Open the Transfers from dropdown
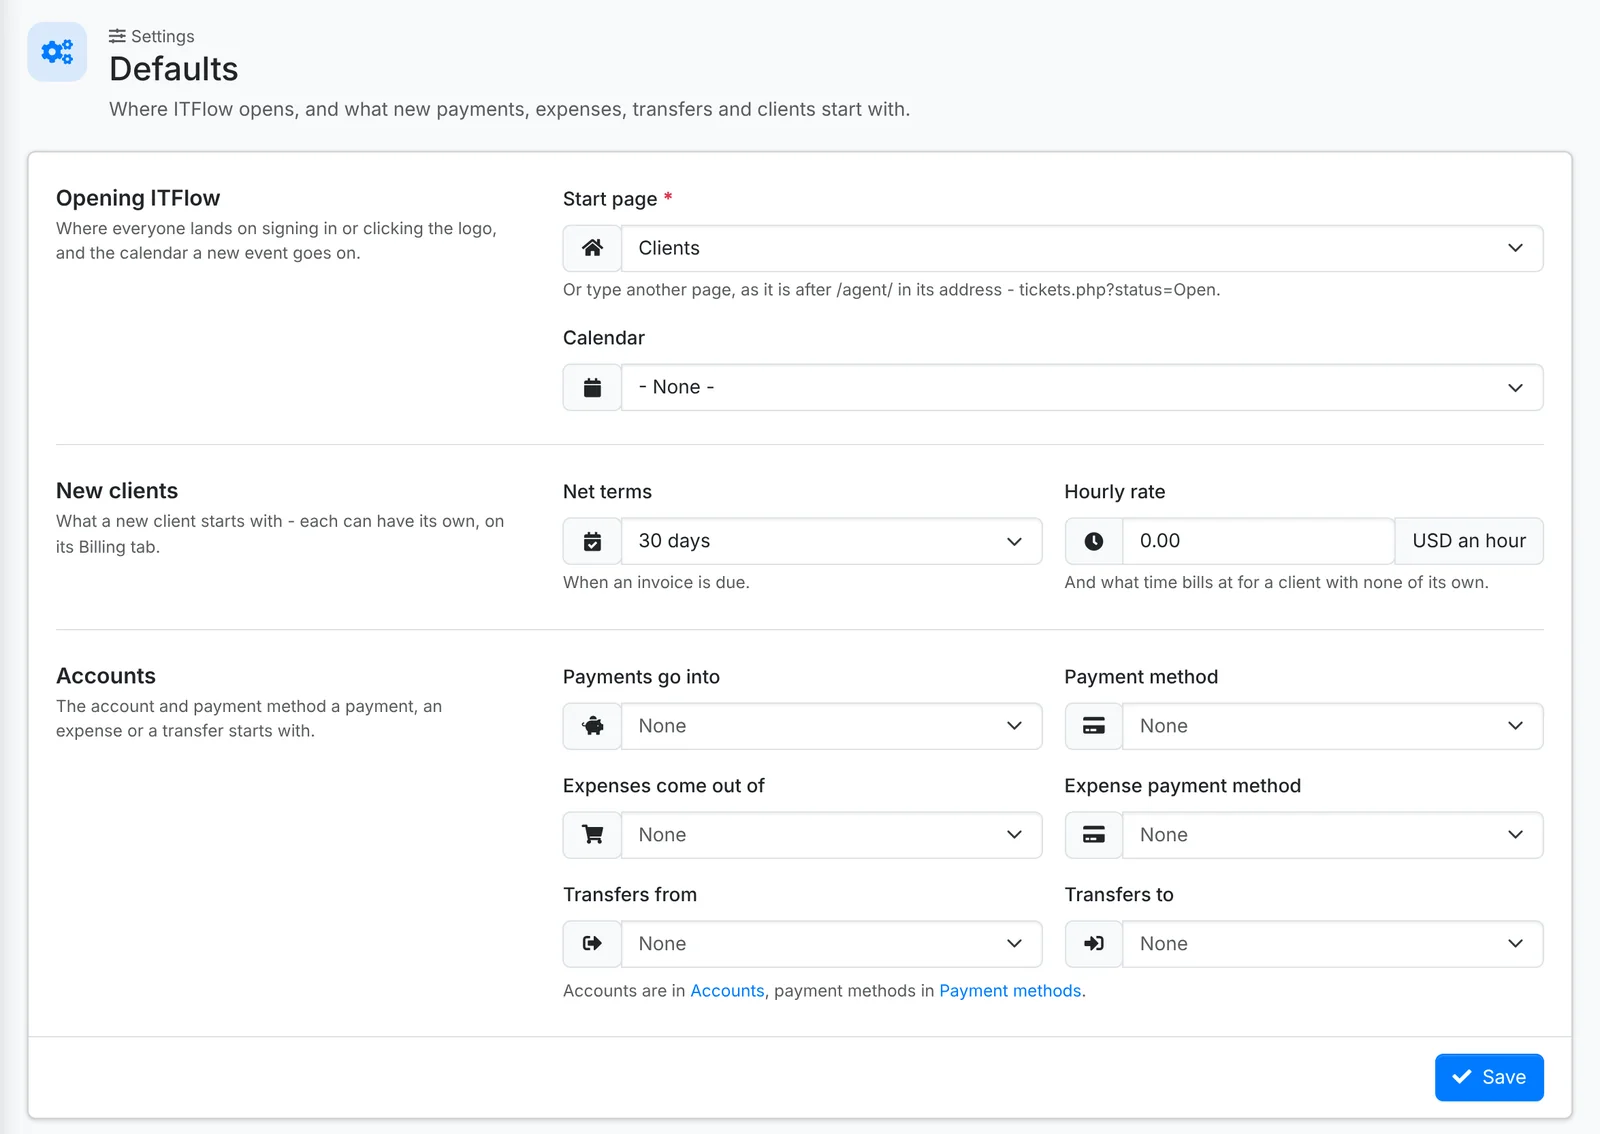 click(x=831, y=944)
